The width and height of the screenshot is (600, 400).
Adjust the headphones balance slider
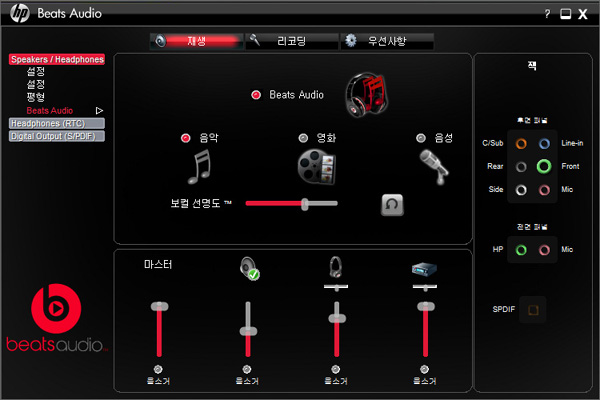(x=336, y=287)
